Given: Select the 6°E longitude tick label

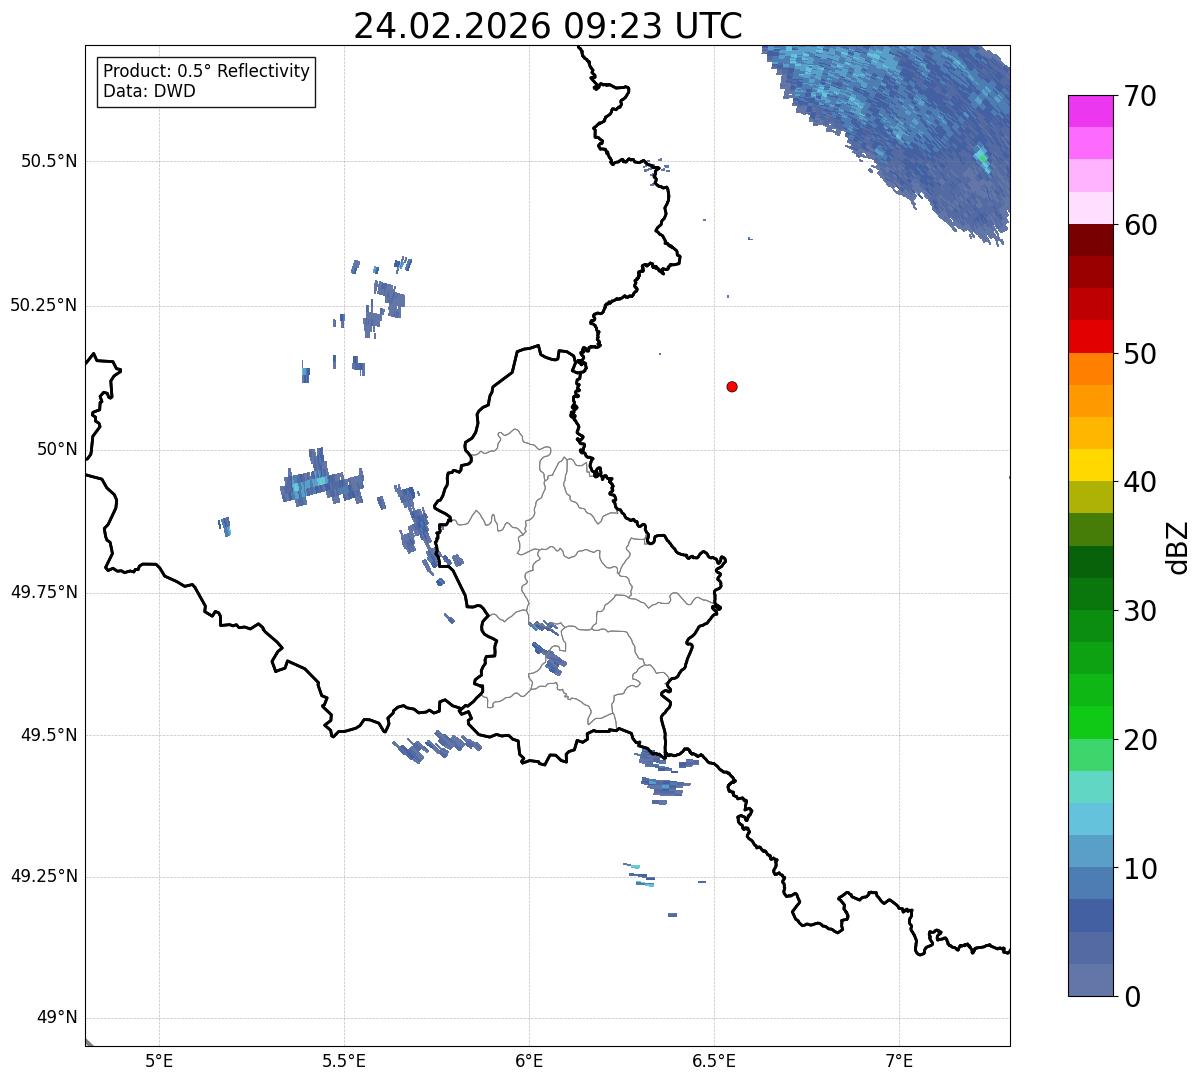Looking at the screenshot, I should (x=529, y=1060).
